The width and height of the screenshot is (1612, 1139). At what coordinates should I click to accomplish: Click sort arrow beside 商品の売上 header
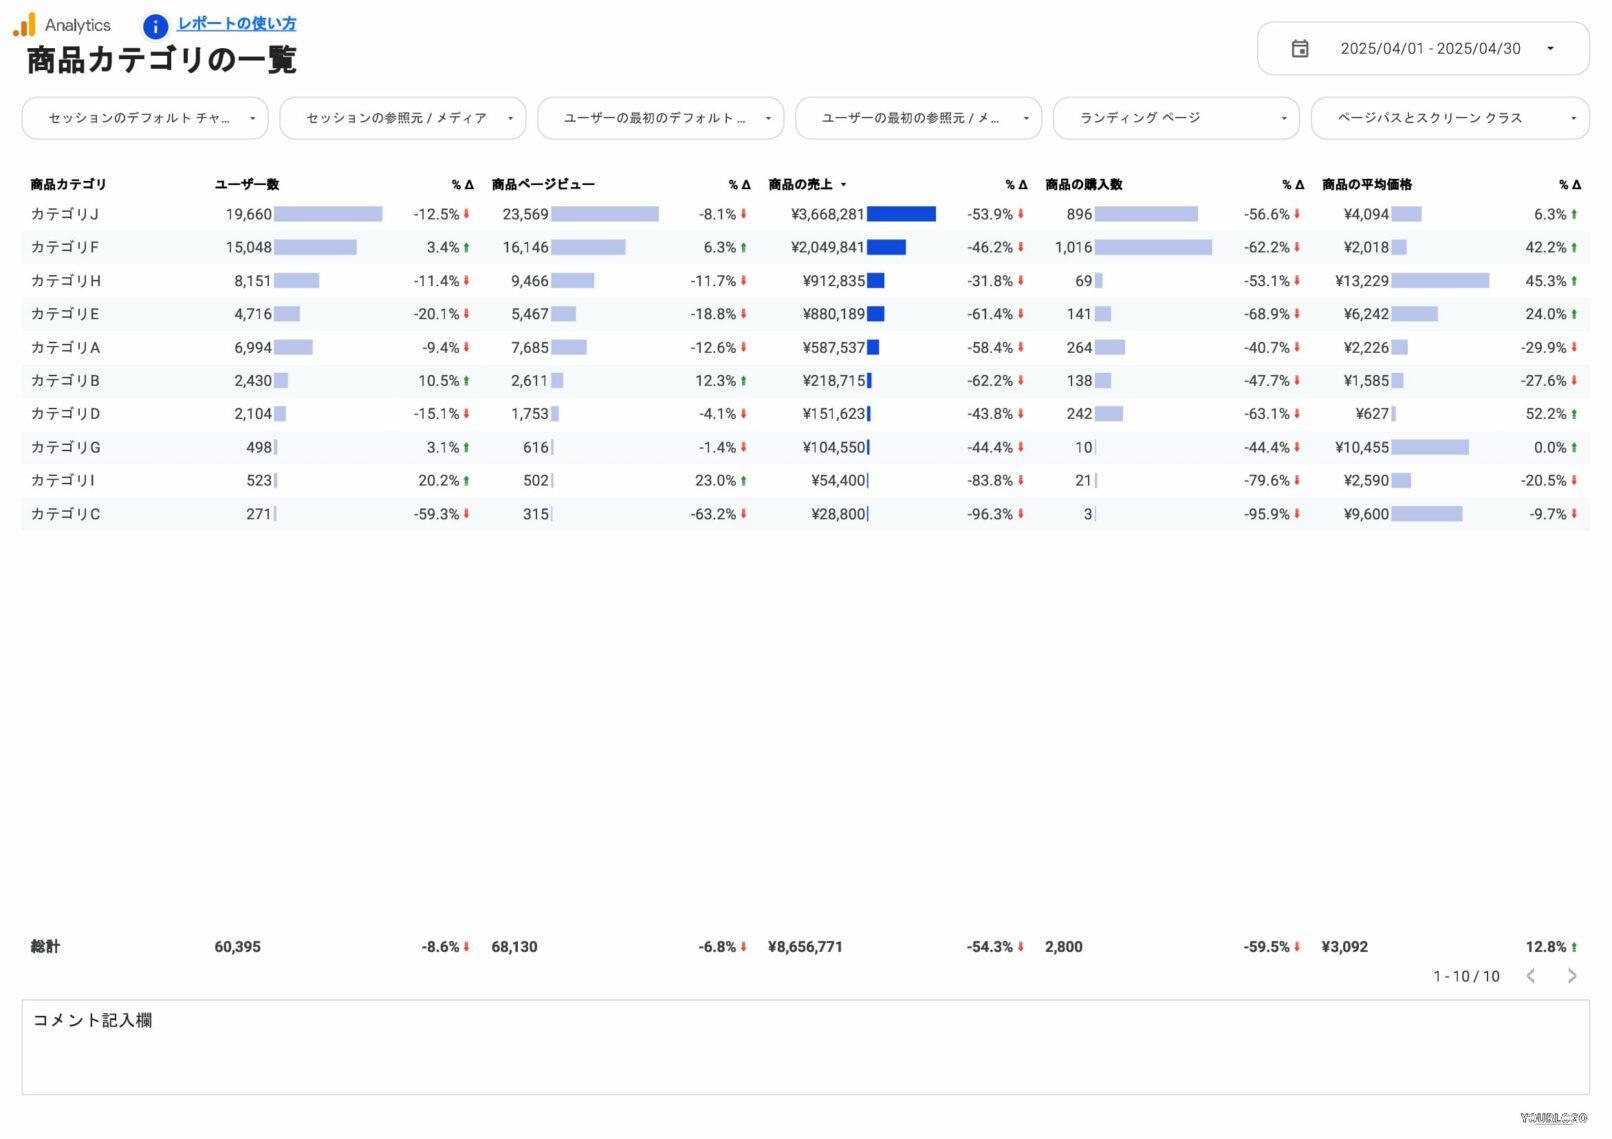[843, 185]
